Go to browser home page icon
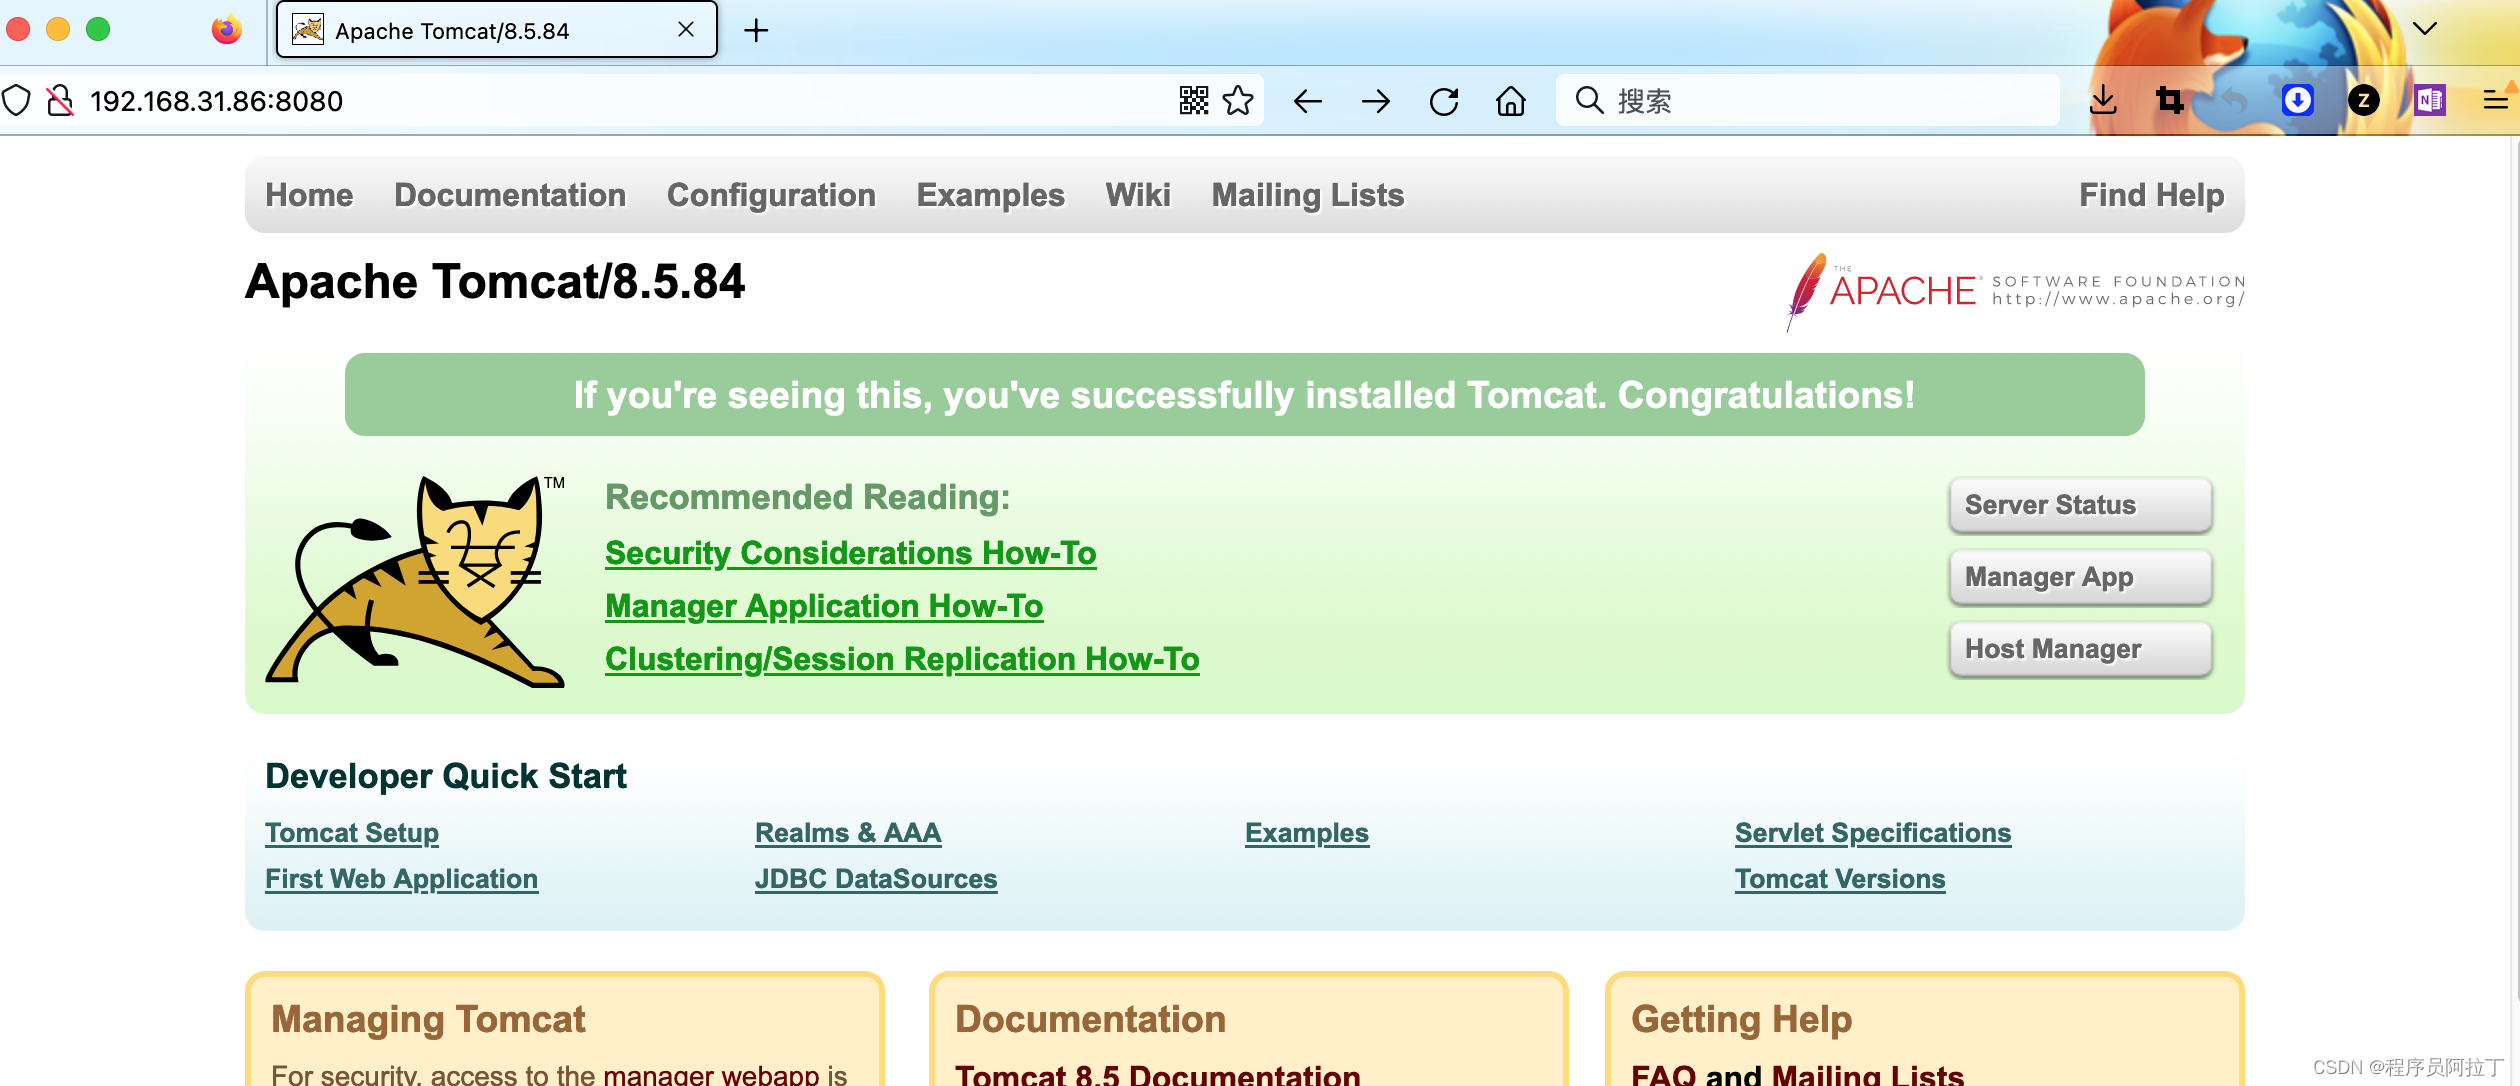The width and height of the screenshot is (2520, 1086). tap(1510, 101)
